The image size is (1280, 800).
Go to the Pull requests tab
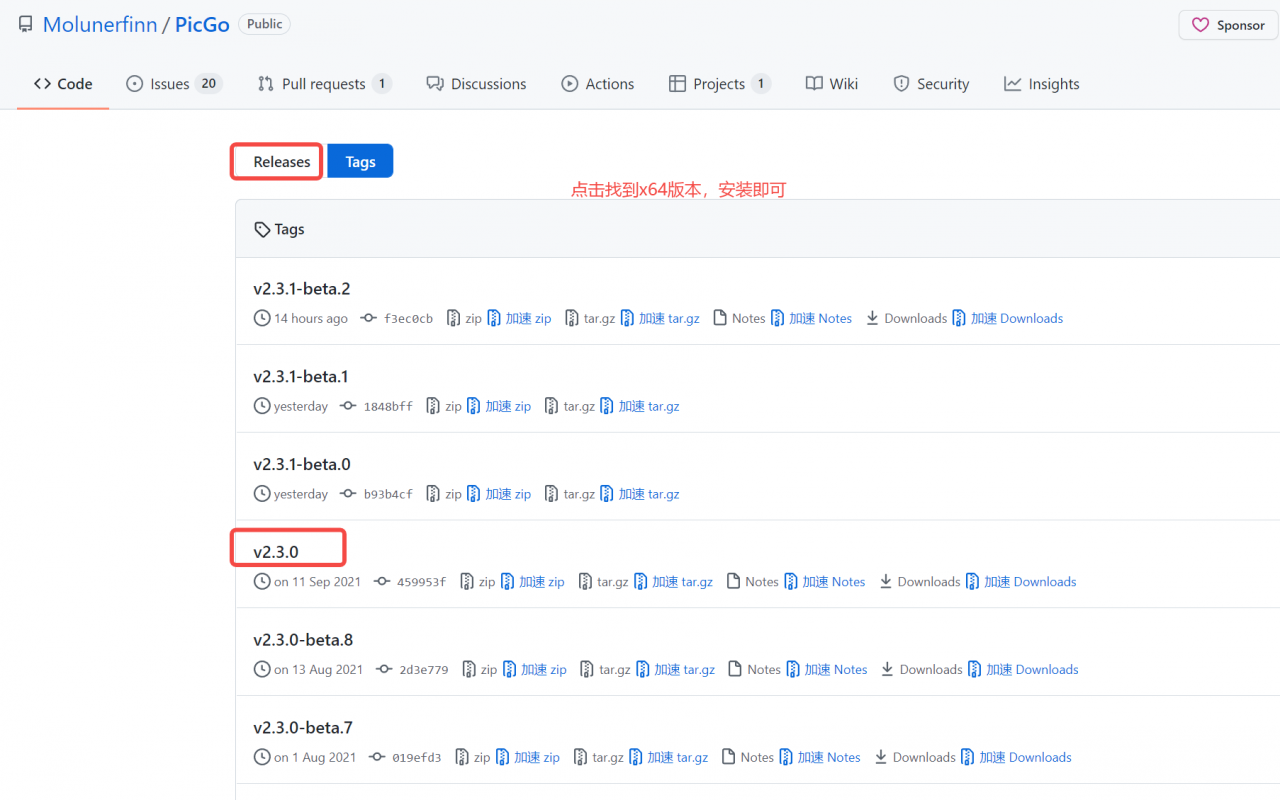324,84
